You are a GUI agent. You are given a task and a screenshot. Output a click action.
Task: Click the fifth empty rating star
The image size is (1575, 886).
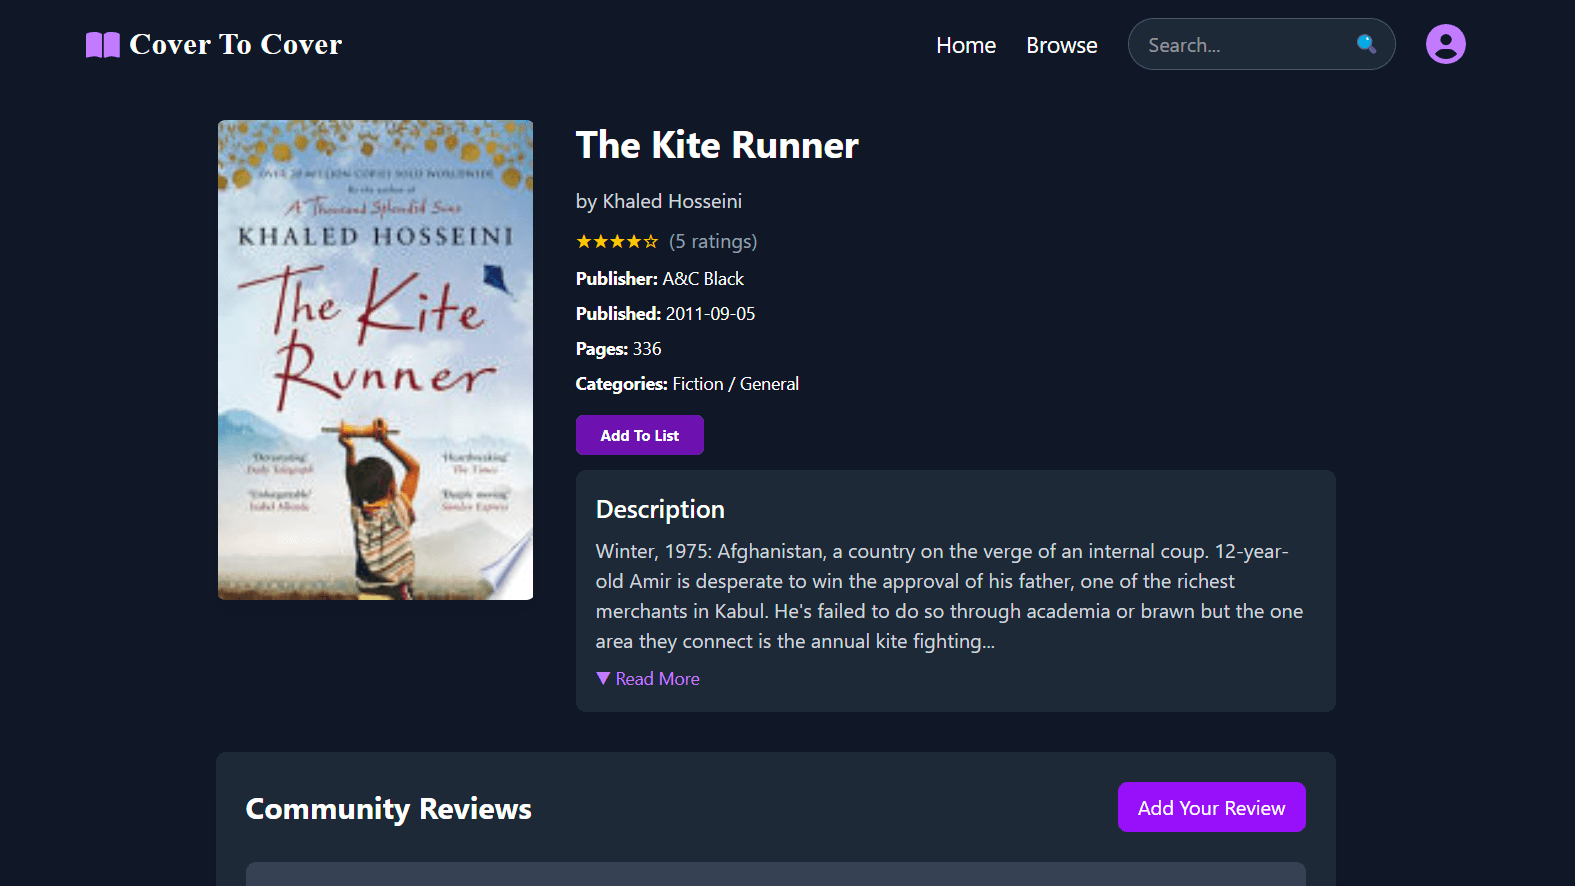click(x=651, y=241)
